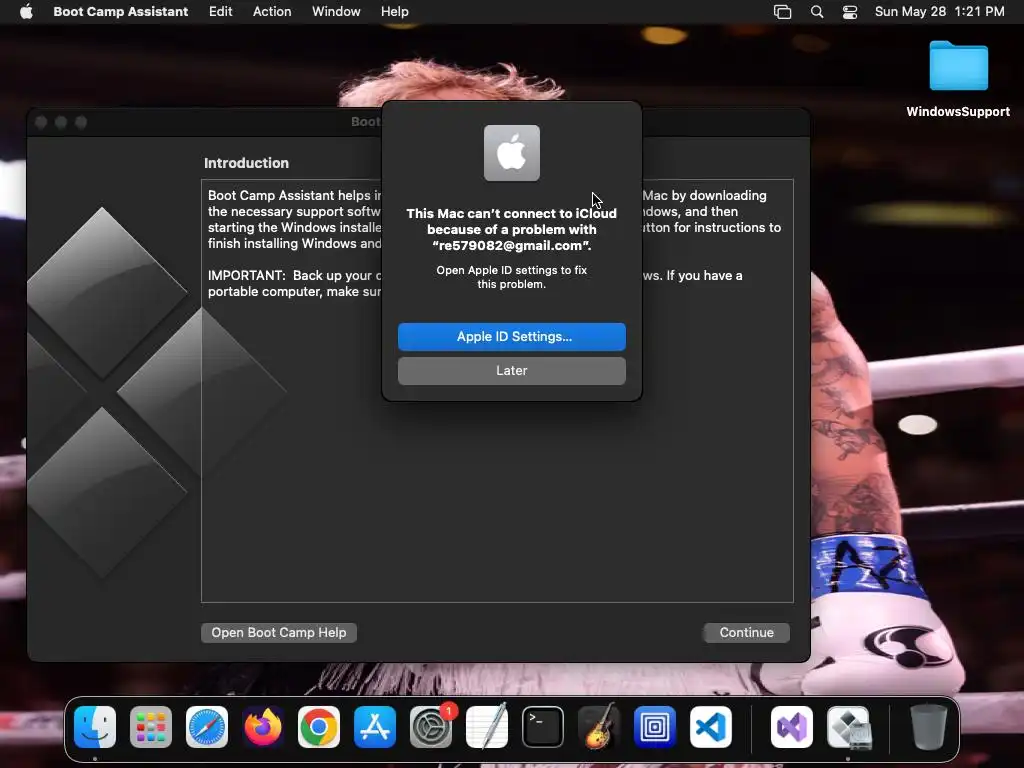
Task: Open the Window menu
Action: point(336,12)
